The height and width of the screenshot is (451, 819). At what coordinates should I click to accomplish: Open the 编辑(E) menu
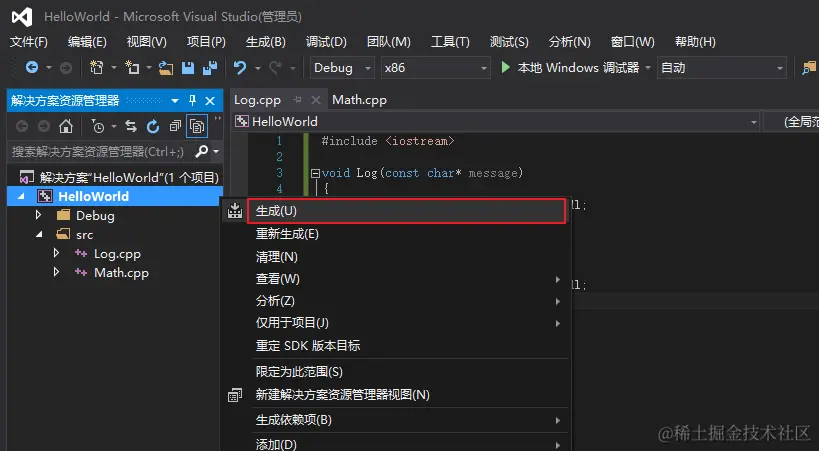coord(87,42)
